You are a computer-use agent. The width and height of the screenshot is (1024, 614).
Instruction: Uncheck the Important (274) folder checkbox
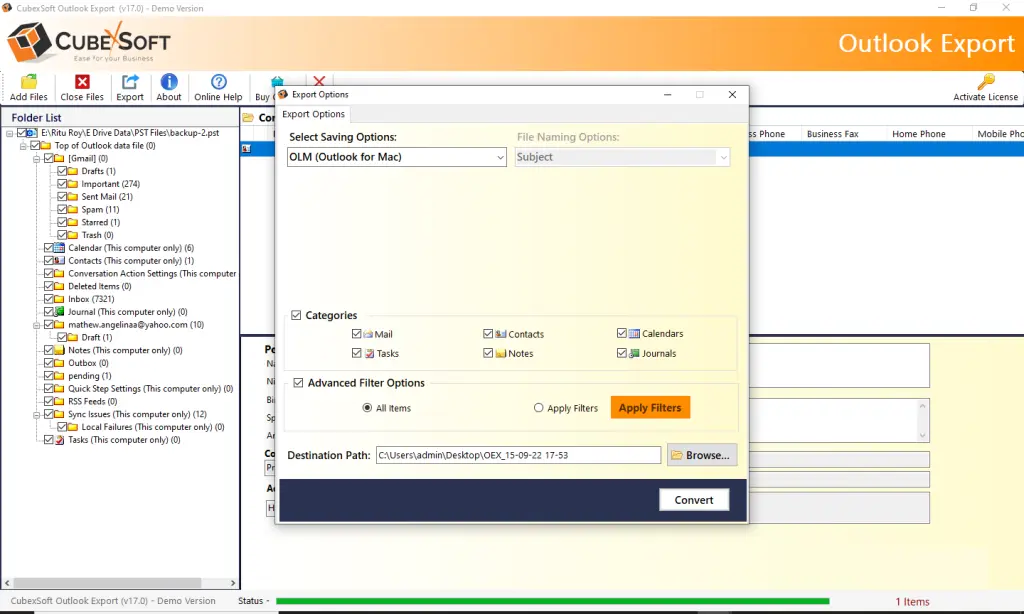click(62, 184)
